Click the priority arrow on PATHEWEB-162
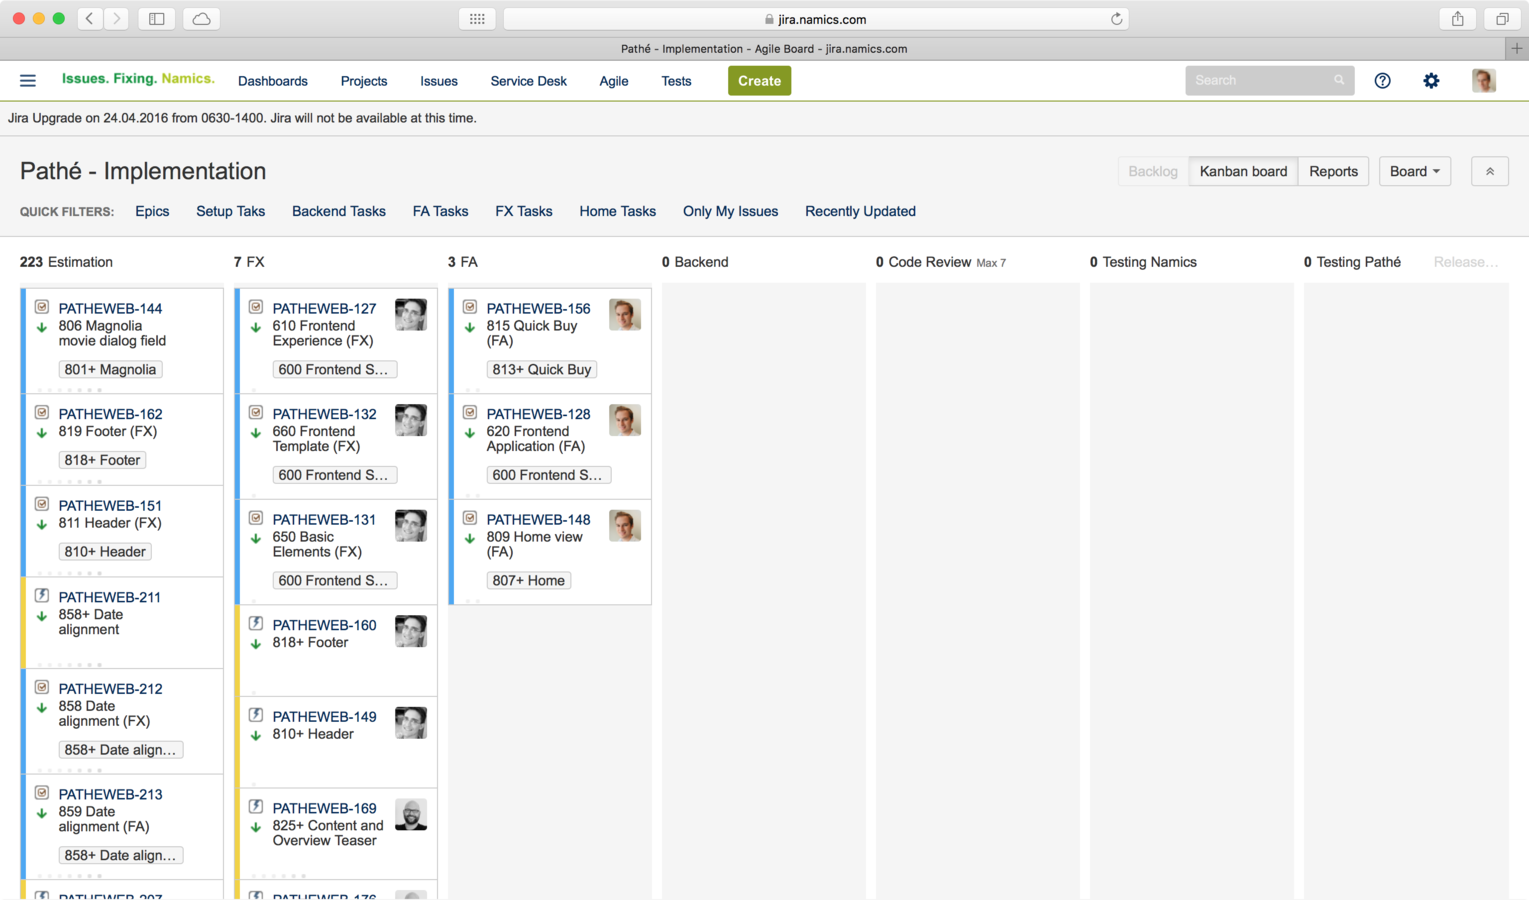 tap(42, 433)
